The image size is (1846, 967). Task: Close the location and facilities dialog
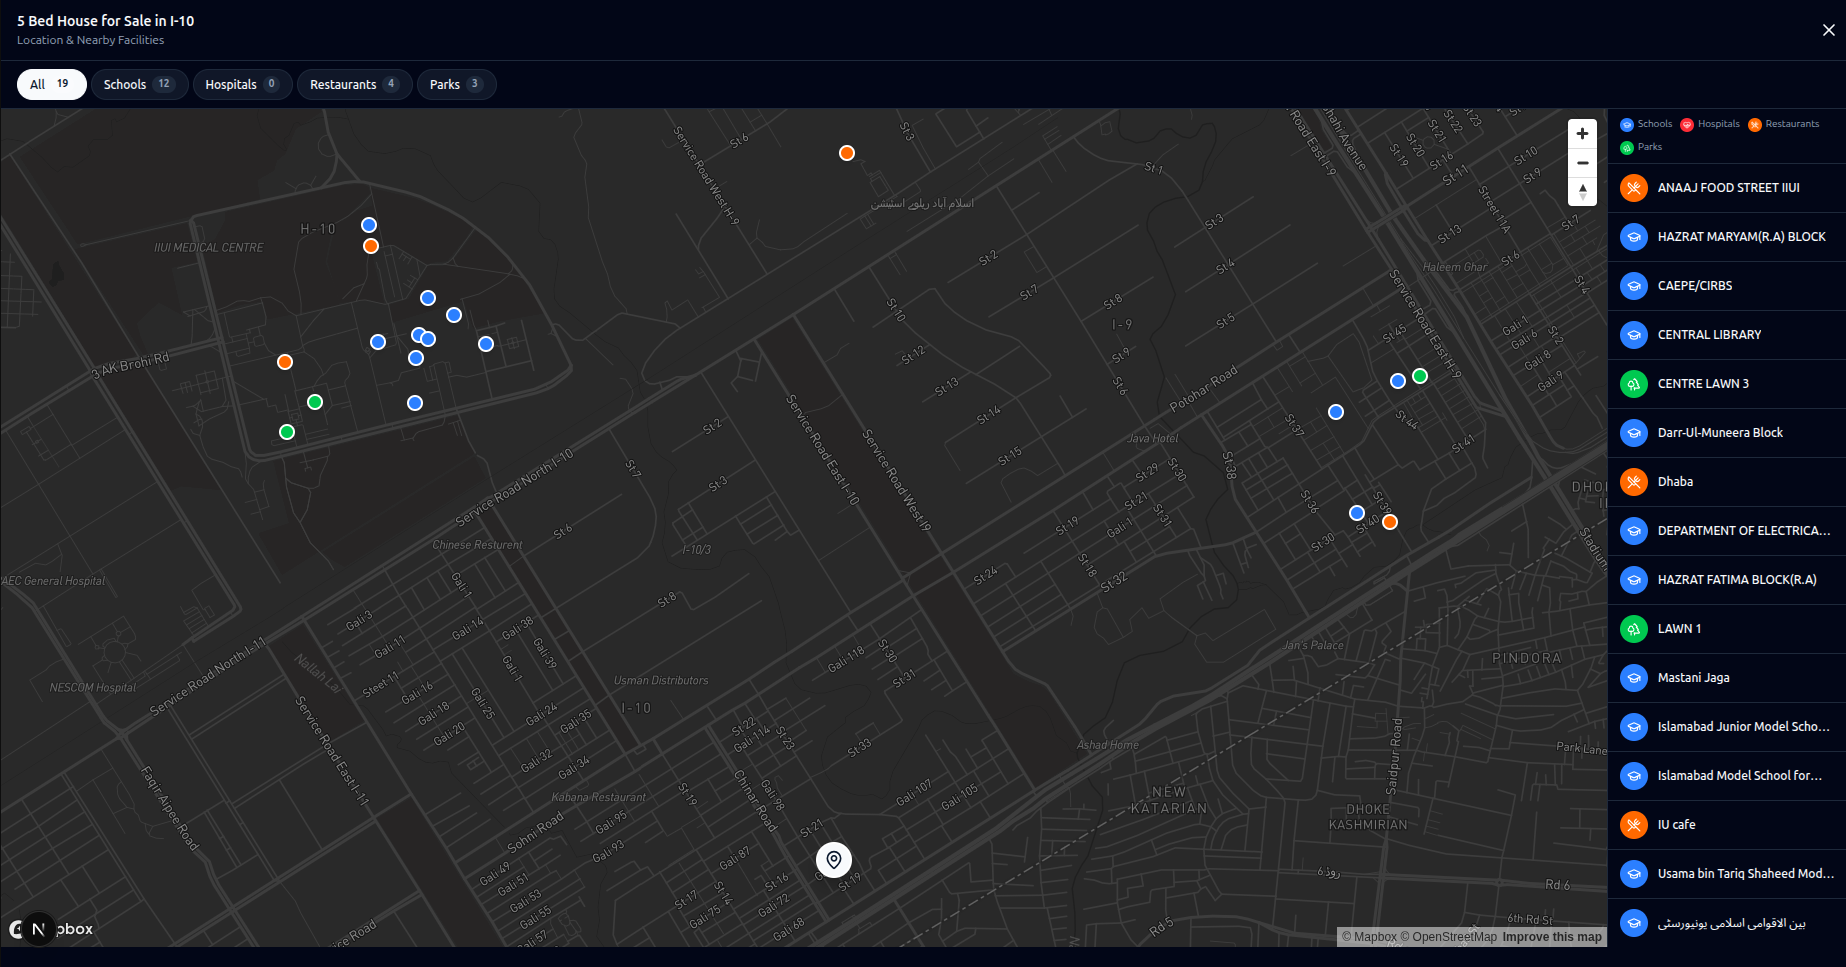point(1828,30)
